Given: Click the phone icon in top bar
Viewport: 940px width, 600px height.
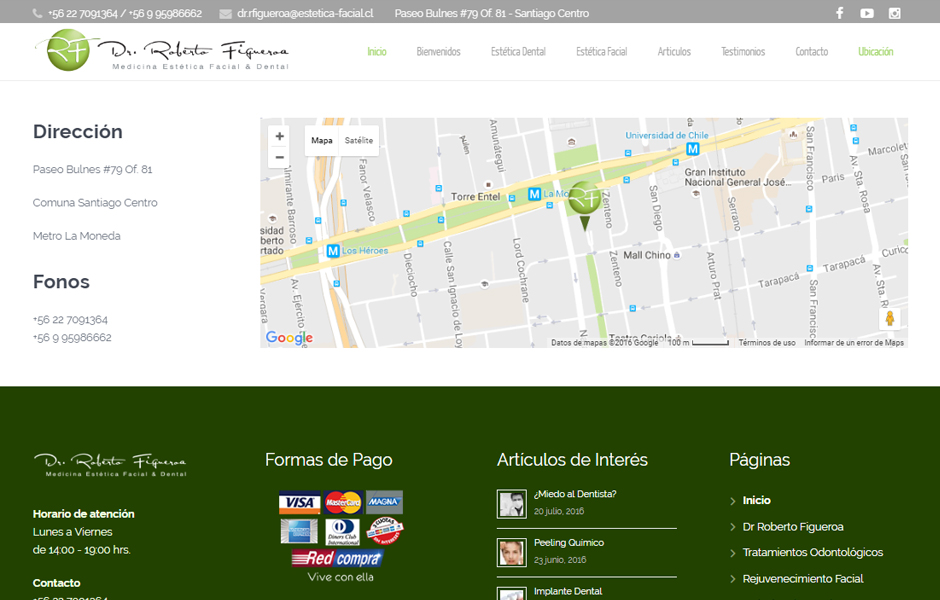Looking at the screenshot, I should click(x=37, y=13).
